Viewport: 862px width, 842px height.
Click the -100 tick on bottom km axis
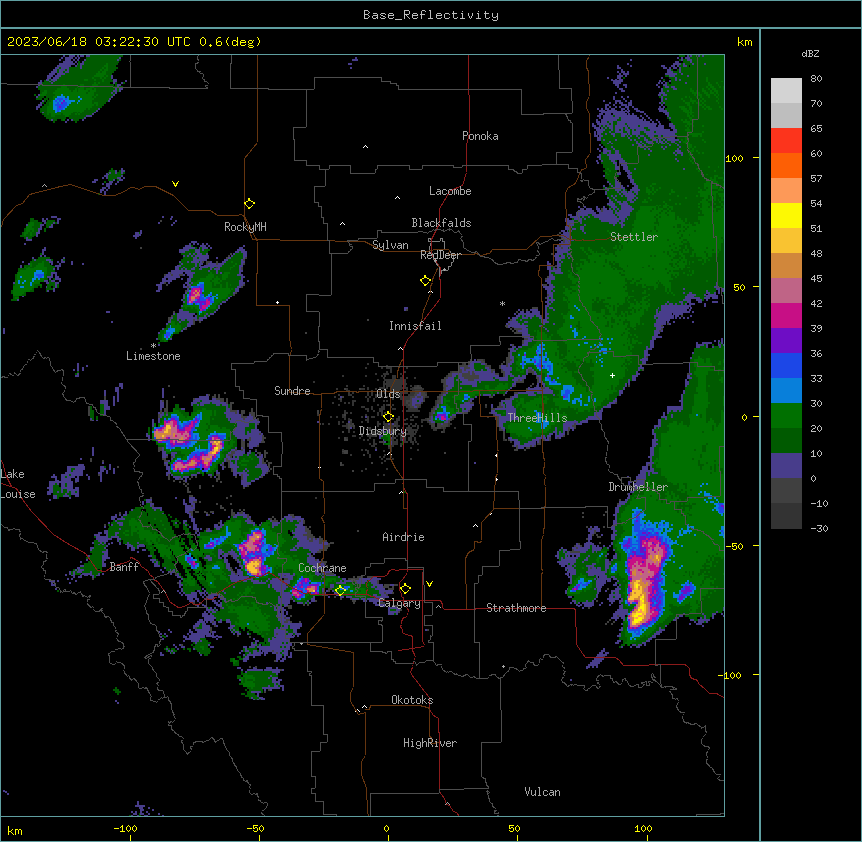pyautogui.click(x=125, y=828)
